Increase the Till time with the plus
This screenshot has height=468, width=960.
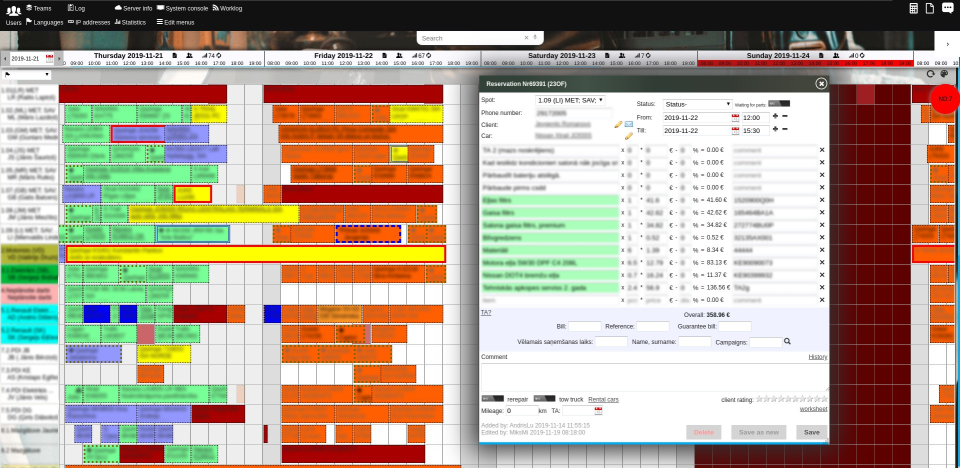coord(776,129)
